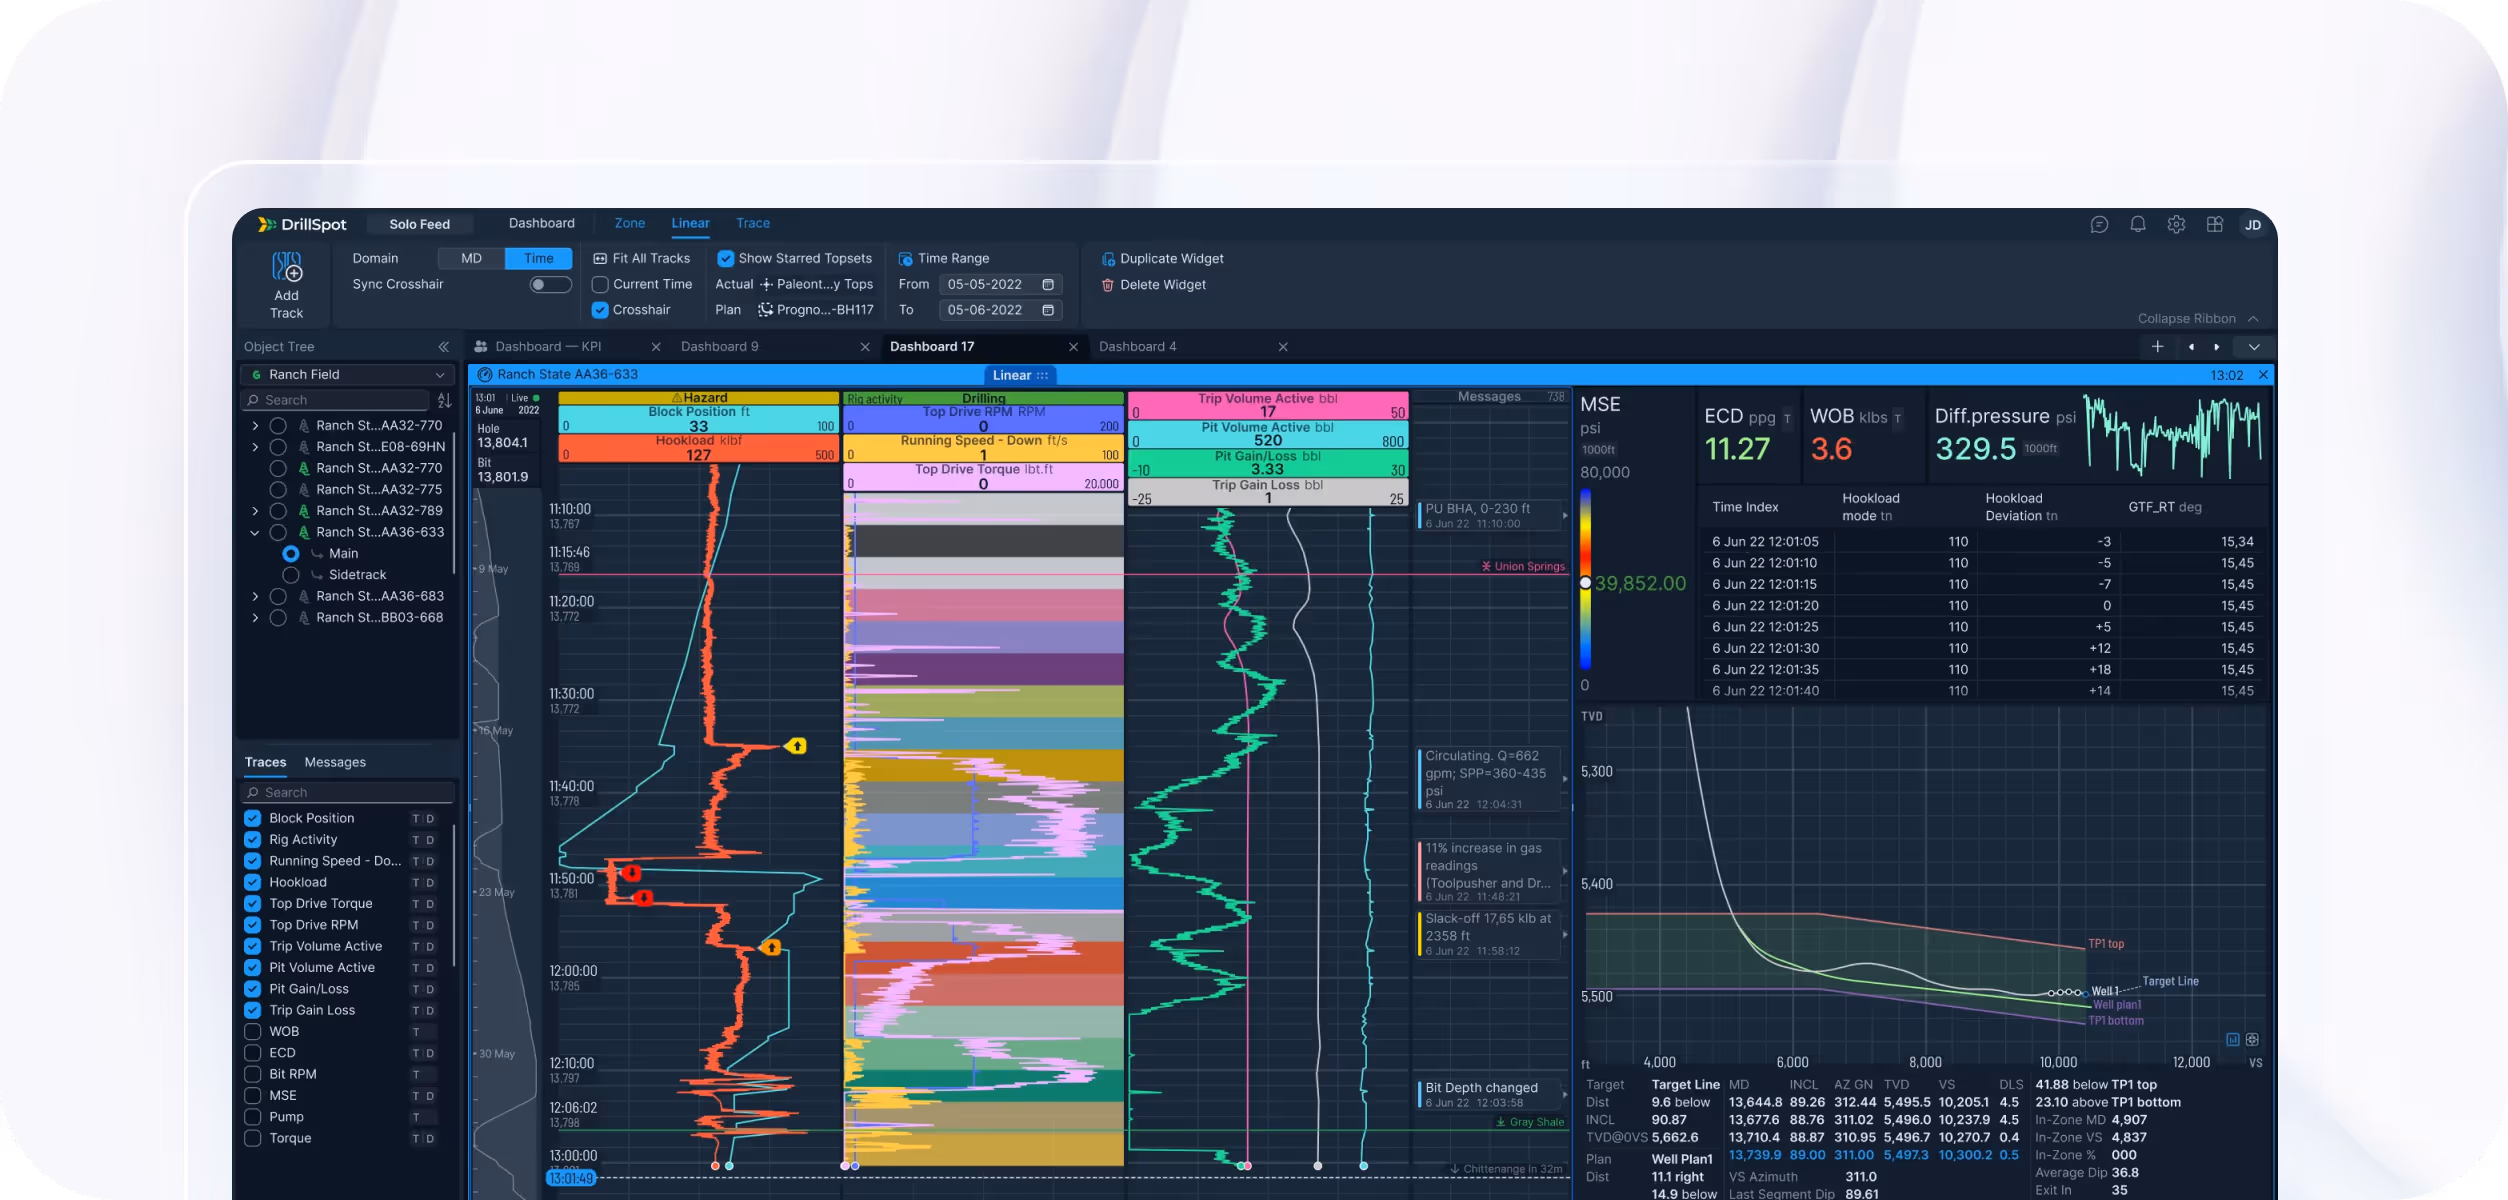
Task: Close the Dashboard 4 tab
Action: coord(1283,347)
